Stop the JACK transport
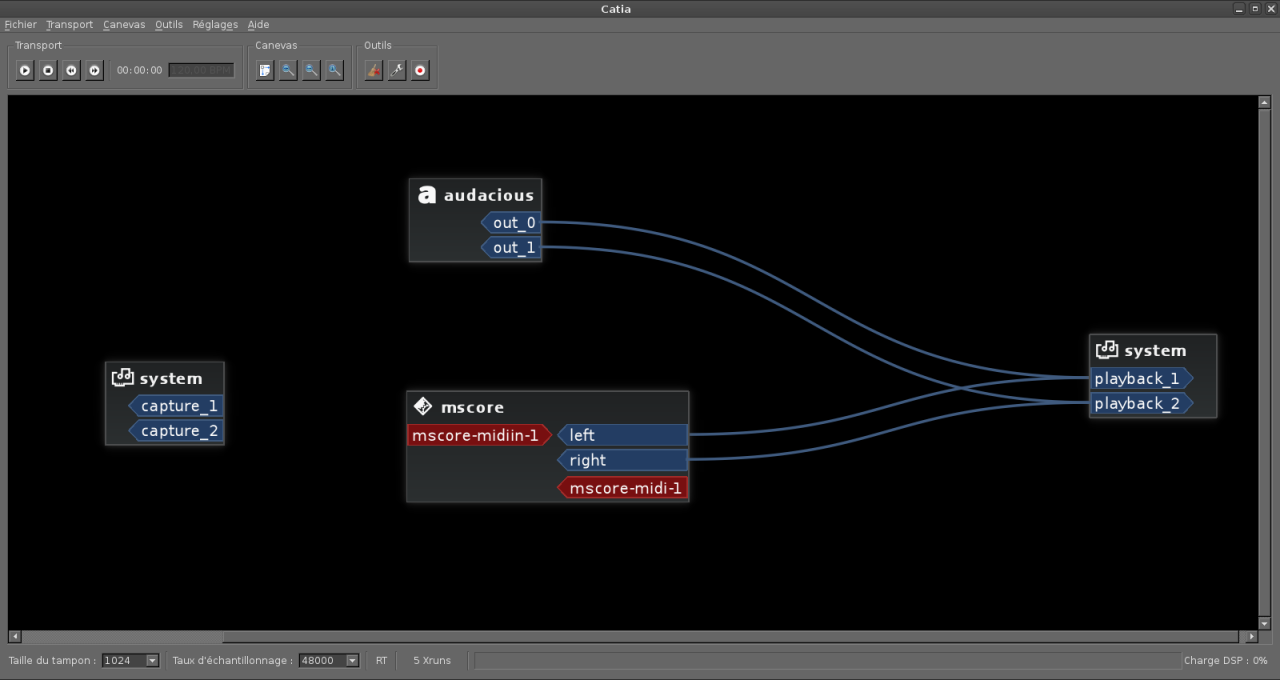This screenshot has height=680, width=1280. coord(48,70)
